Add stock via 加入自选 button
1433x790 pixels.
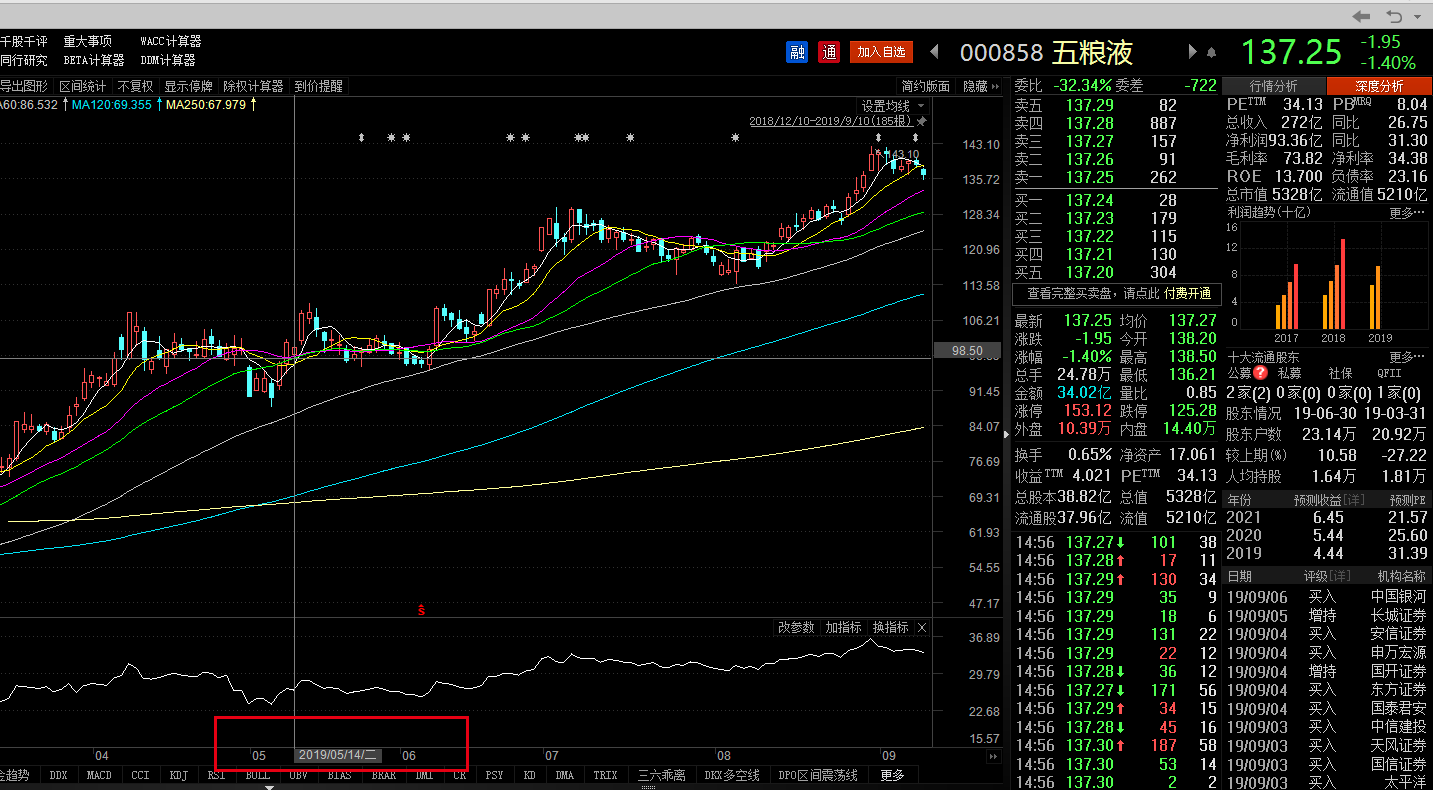pyautogui.click(x=881, y=52)
